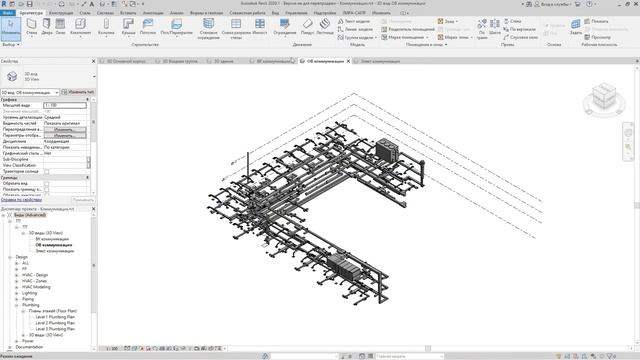Click Save in the quick access toolbar

click(x=29, y=4)
